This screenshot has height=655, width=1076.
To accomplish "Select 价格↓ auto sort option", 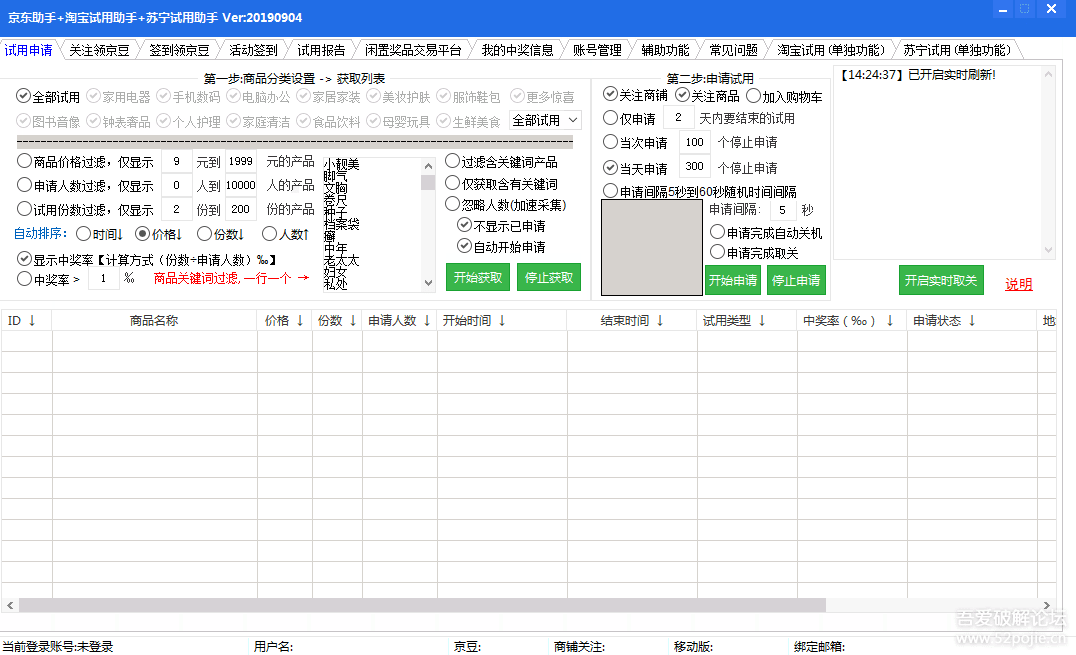I will point(159,234).
